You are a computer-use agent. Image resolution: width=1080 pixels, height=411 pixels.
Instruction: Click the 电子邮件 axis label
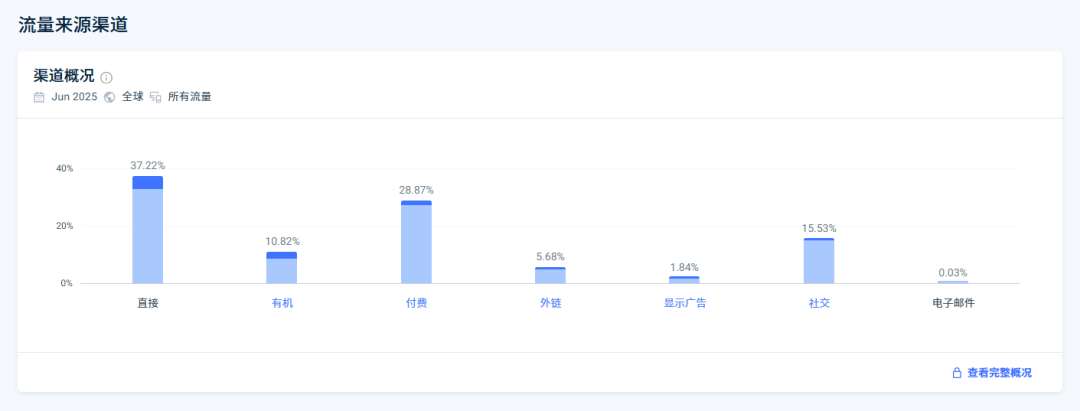pyautogui.click(x=953, y=303)
